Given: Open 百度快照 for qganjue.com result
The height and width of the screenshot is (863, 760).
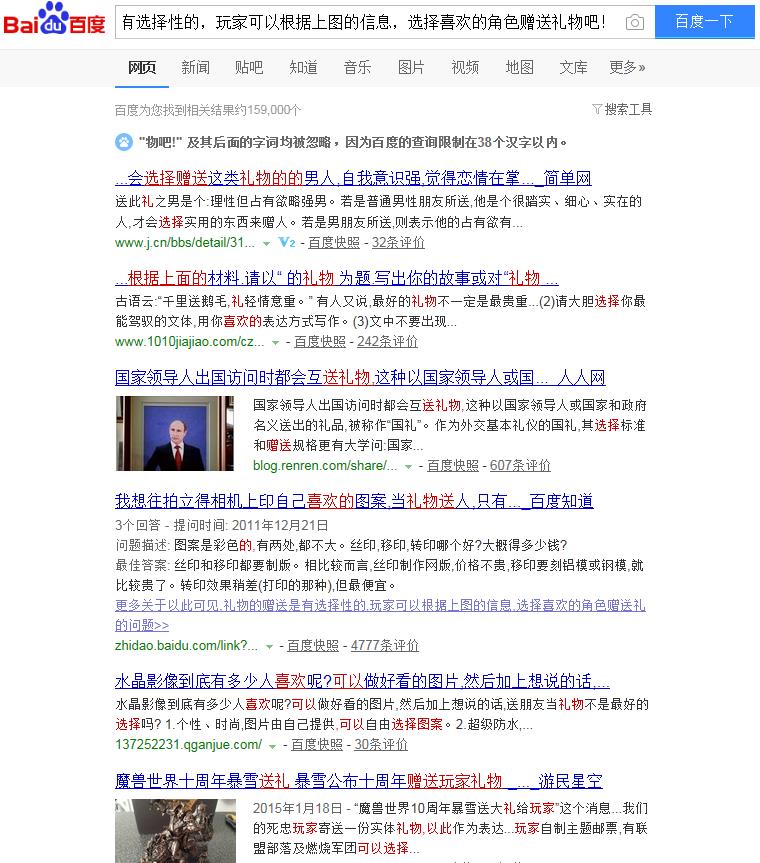Looking at the screenshot, I should pos(317,745).
